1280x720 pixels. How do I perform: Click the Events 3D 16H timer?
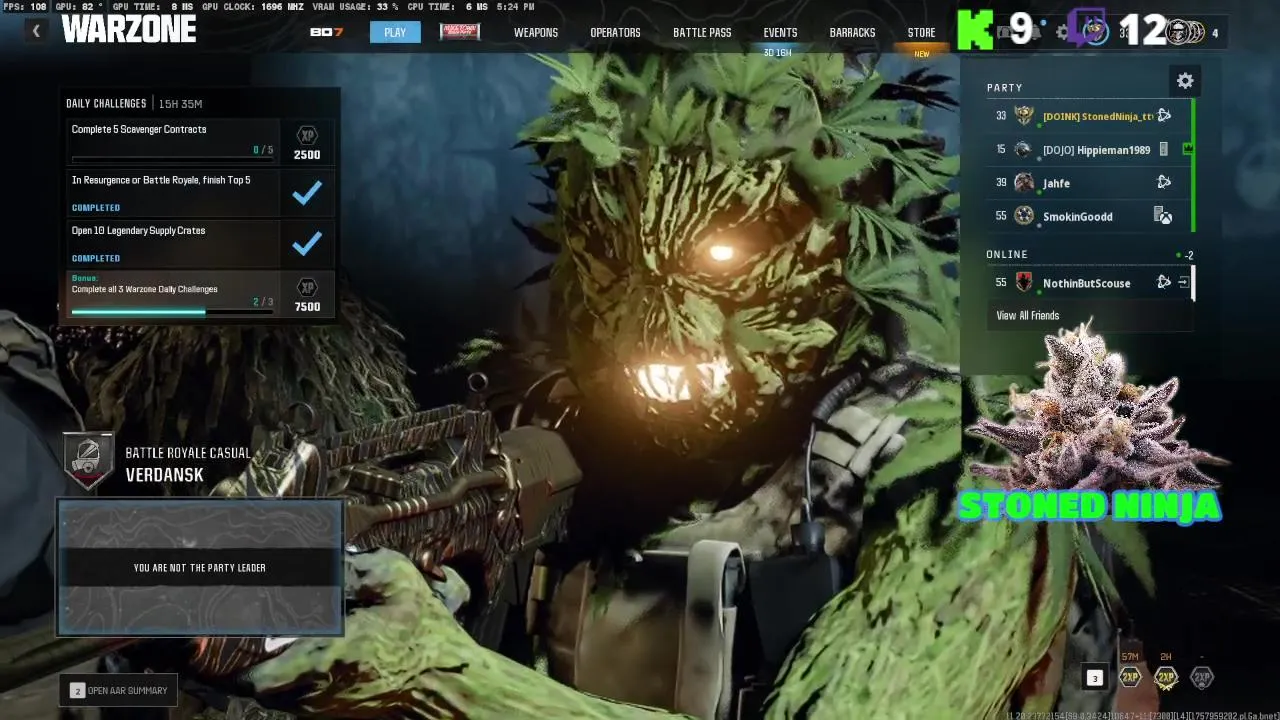coord(777,52)
